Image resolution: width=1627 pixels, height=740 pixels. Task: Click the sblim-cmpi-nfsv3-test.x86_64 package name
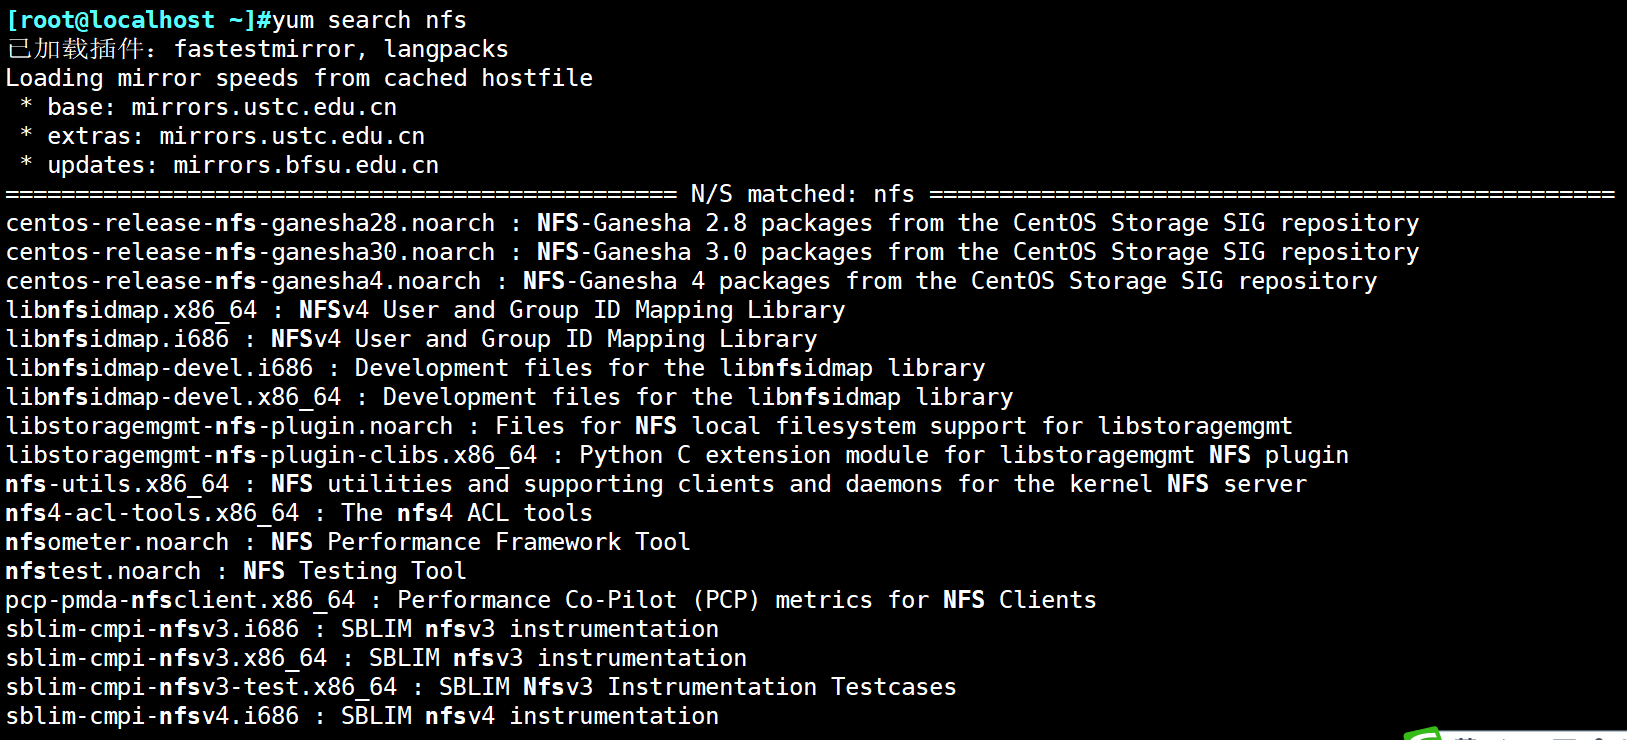point(201,687)
